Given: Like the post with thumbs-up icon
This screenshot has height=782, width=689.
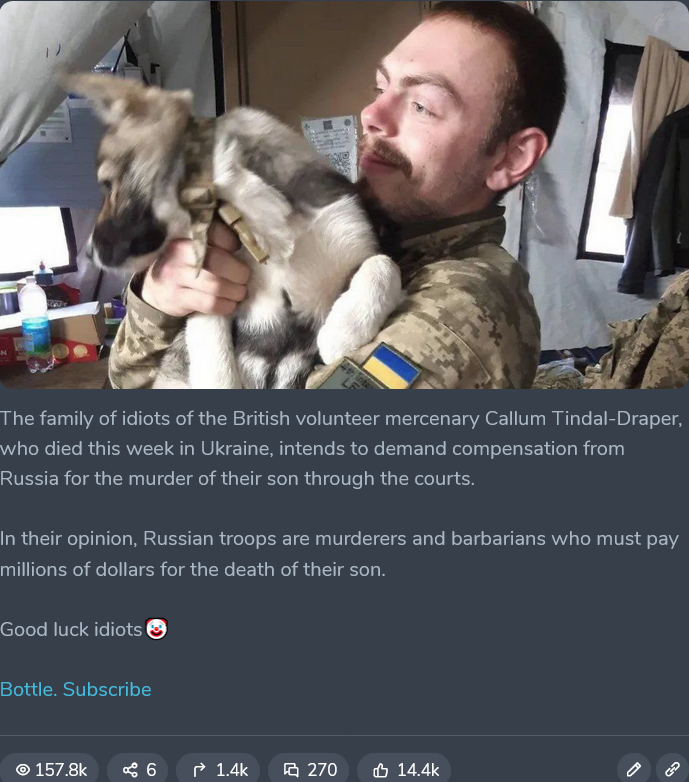Looking at the screenshot, I should click(x=380, y=770).
